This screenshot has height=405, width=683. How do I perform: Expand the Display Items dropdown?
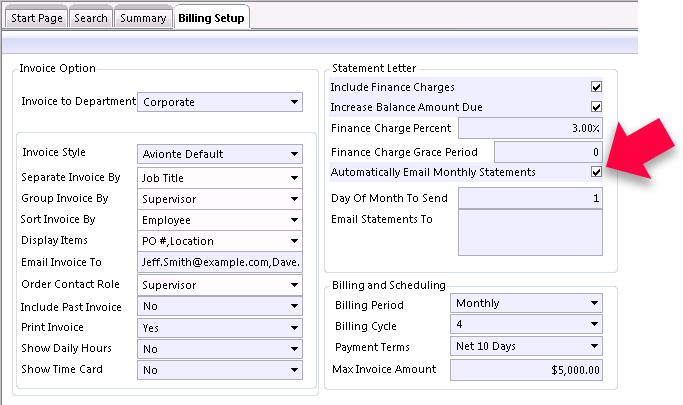[220, 241]
